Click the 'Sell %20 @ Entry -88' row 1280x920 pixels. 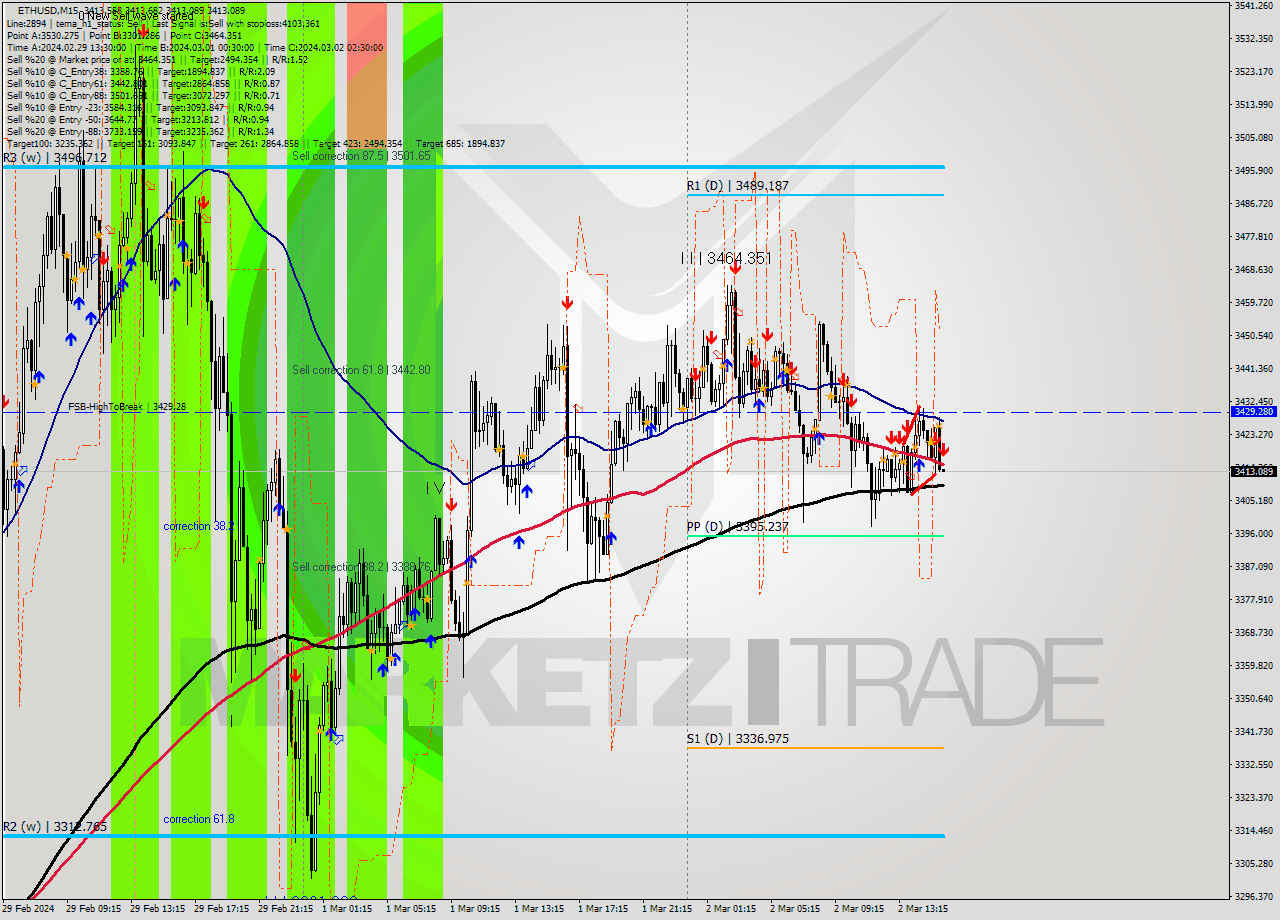tap(141, 131)
